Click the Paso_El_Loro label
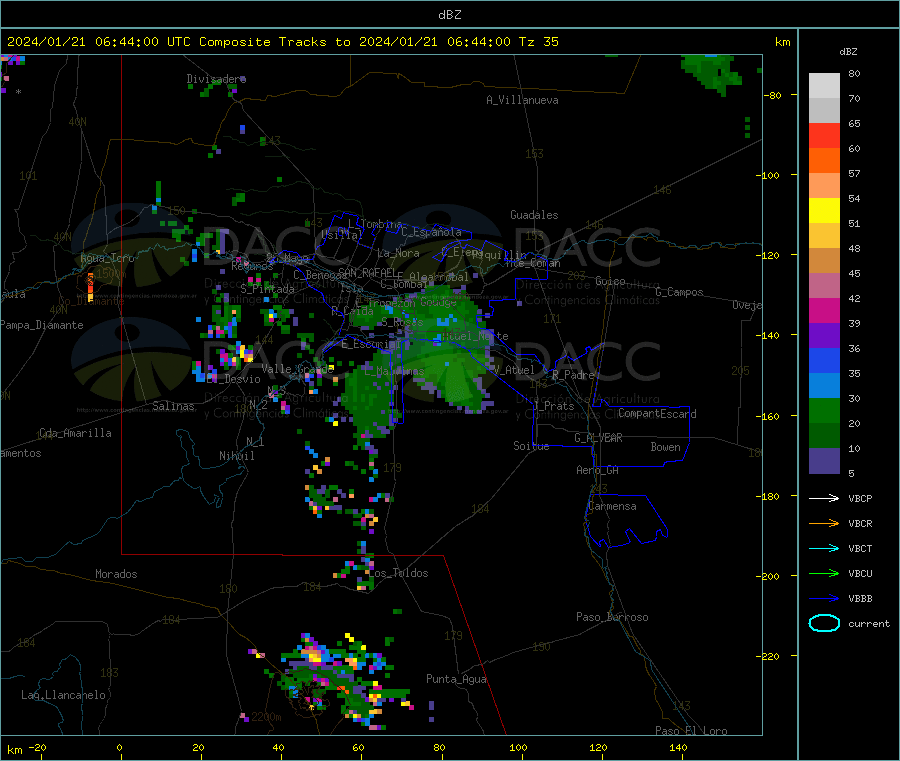 tap(691, 731)
